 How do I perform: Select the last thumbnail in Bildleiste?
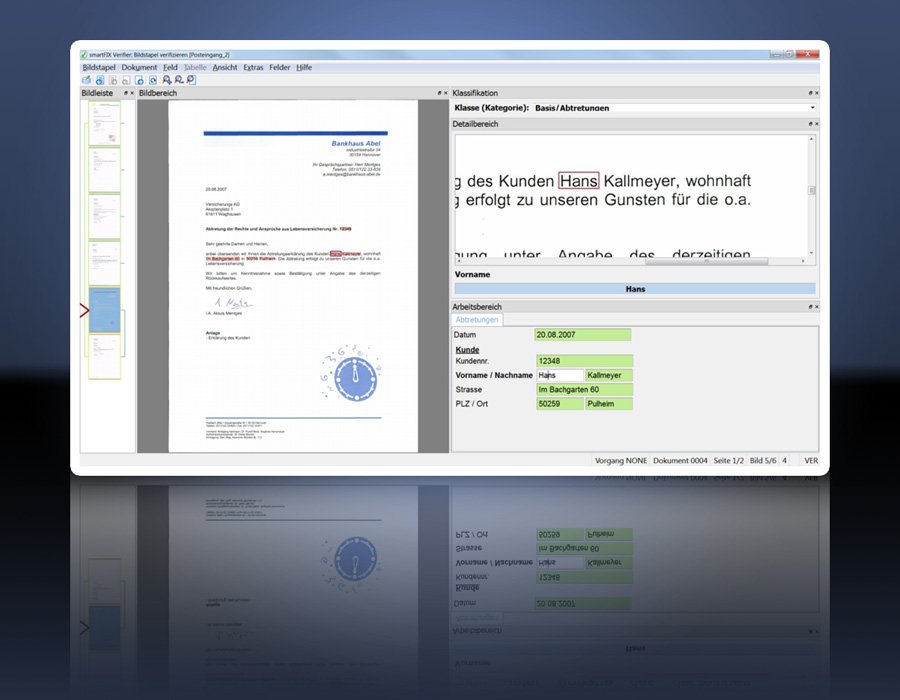(104, 357)
